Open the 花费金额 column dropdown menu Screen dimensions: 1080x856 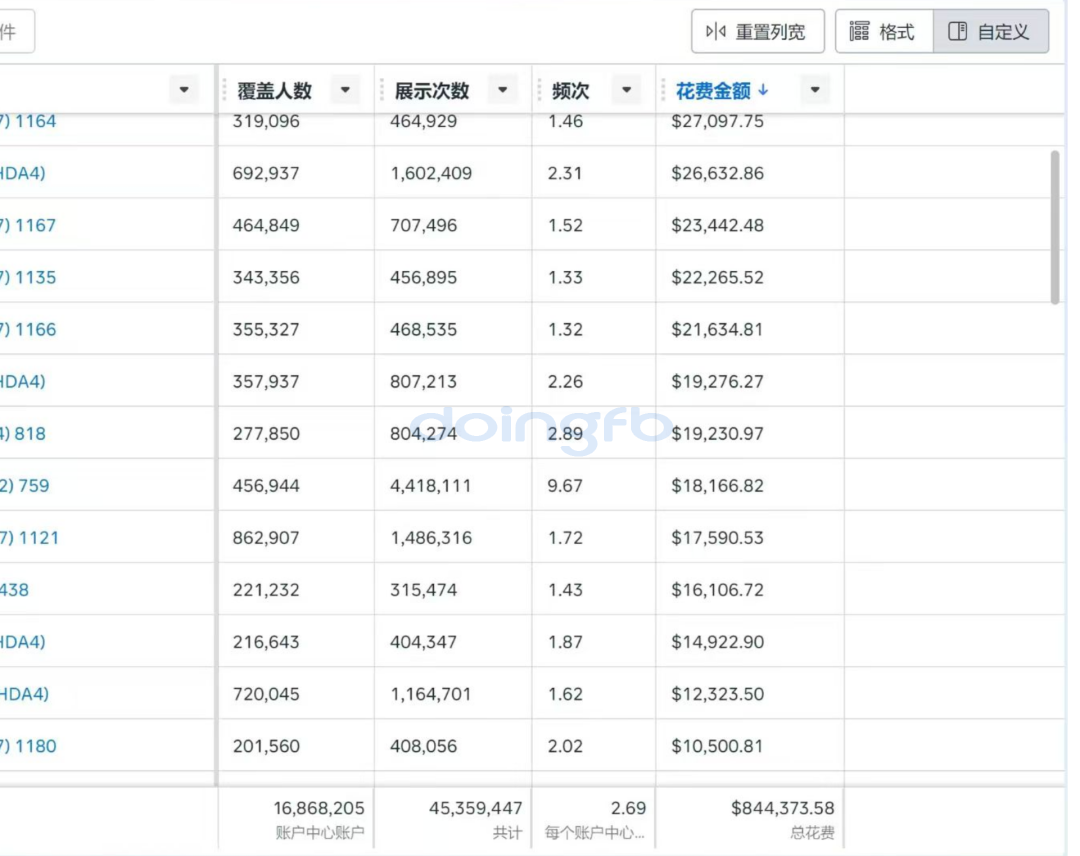tap(815, 90)
